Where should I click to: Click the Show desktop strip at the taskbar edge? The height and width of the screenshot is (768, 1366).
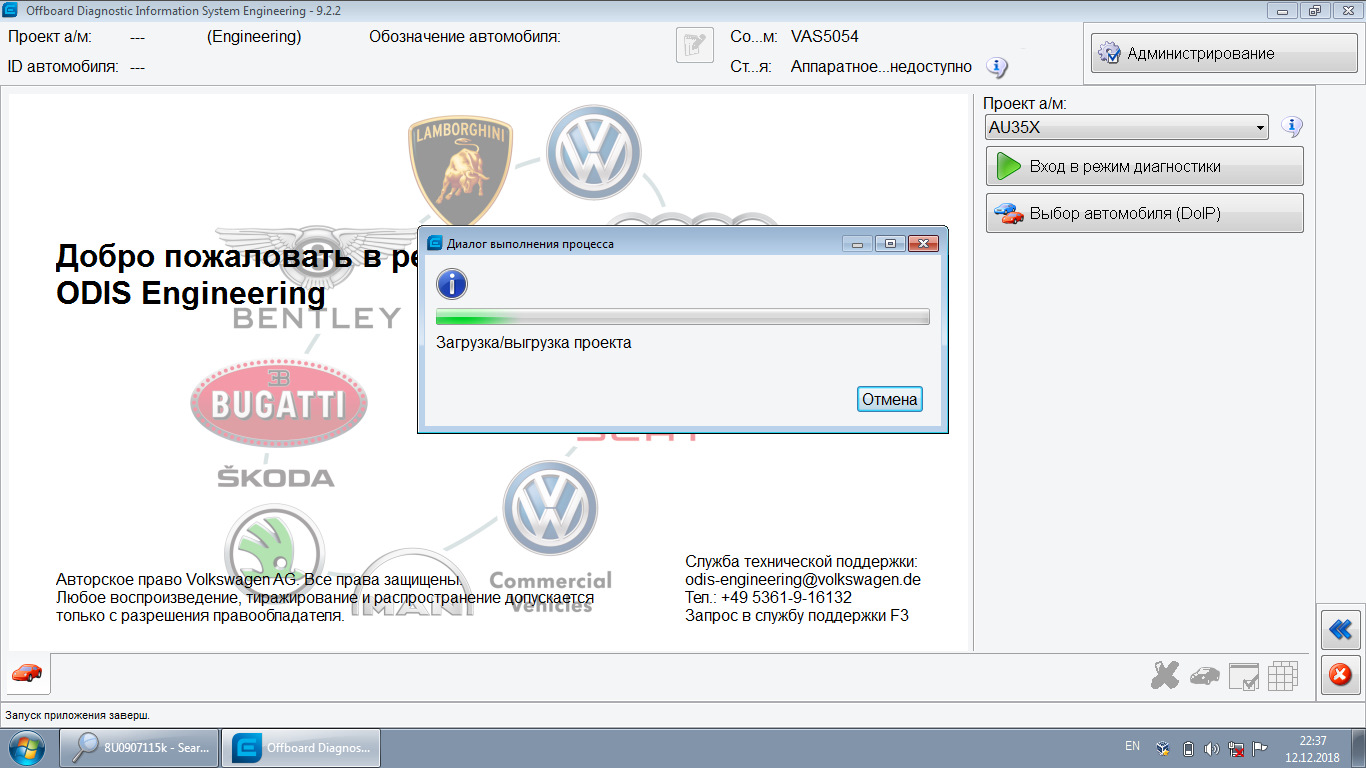click(x=1359, y=748)
